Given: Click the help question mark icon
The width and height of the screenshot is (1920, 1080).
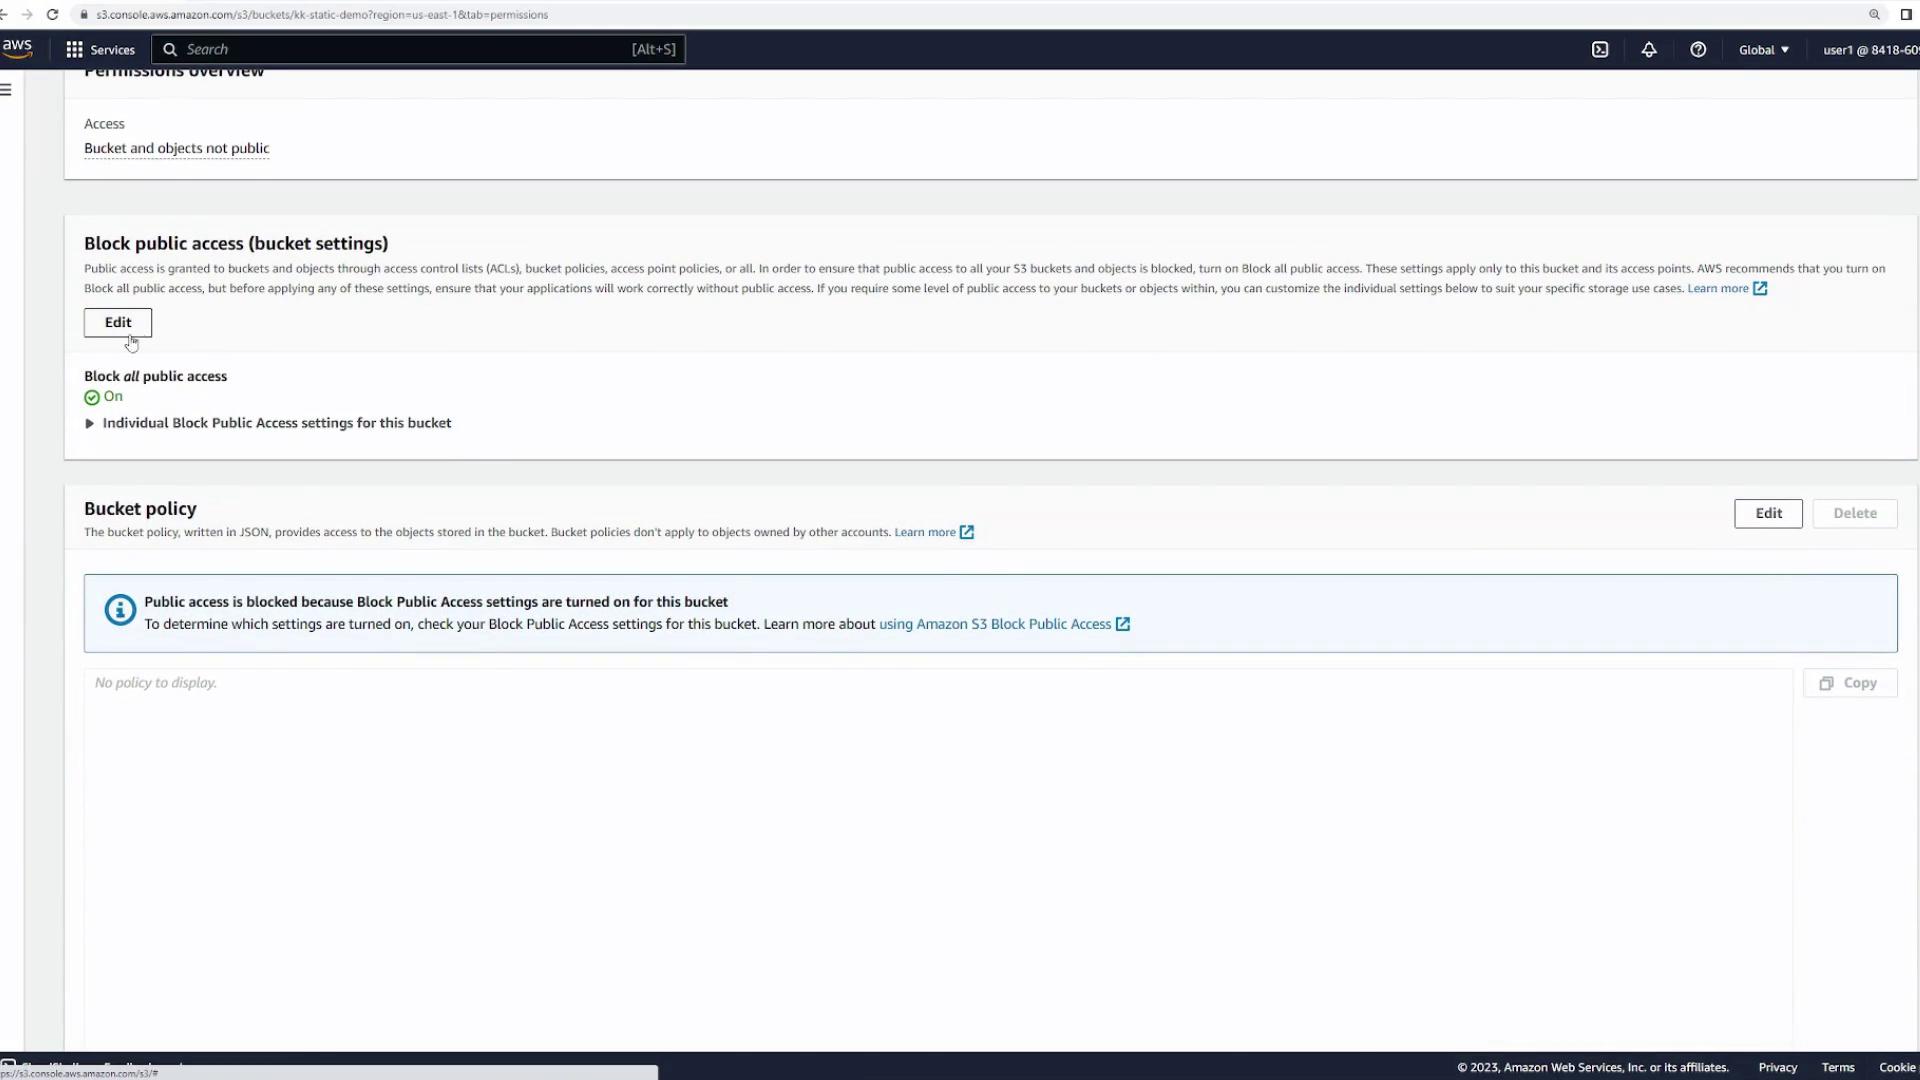Looking at the screenshot, I should [1698, 50].
